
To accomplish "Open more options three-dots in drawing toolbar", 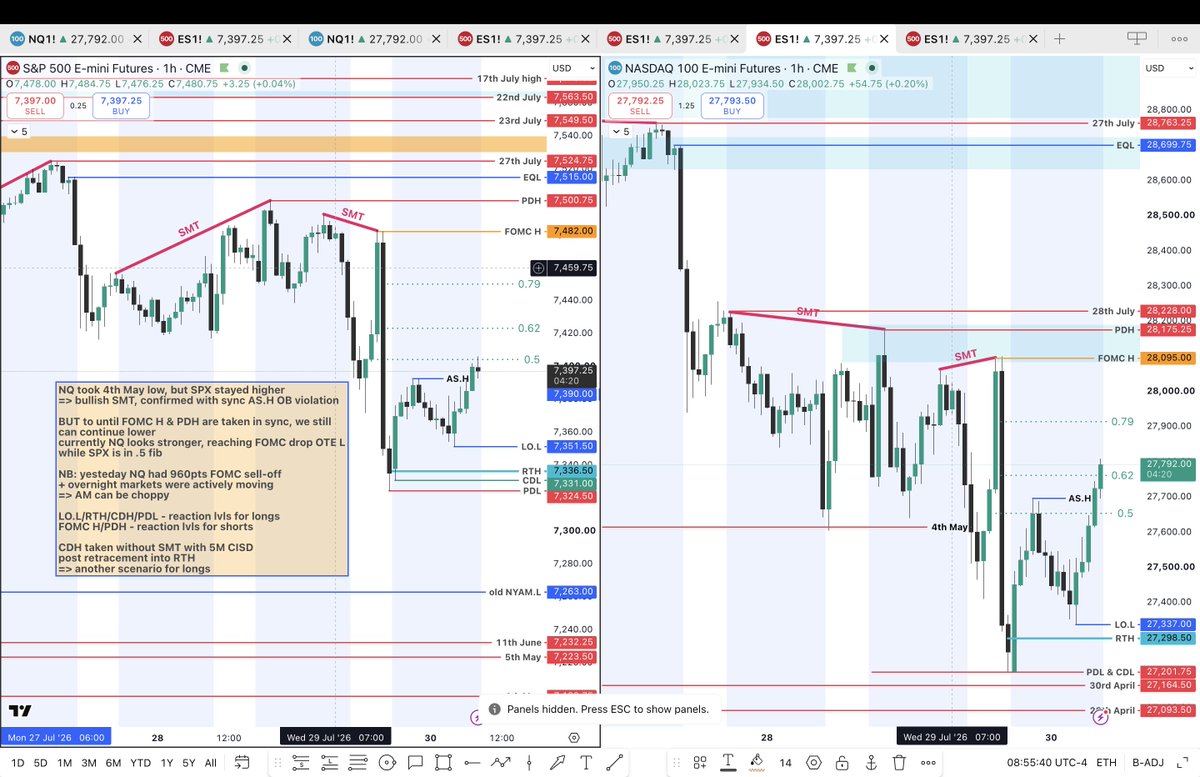I will tap(927, 762).
